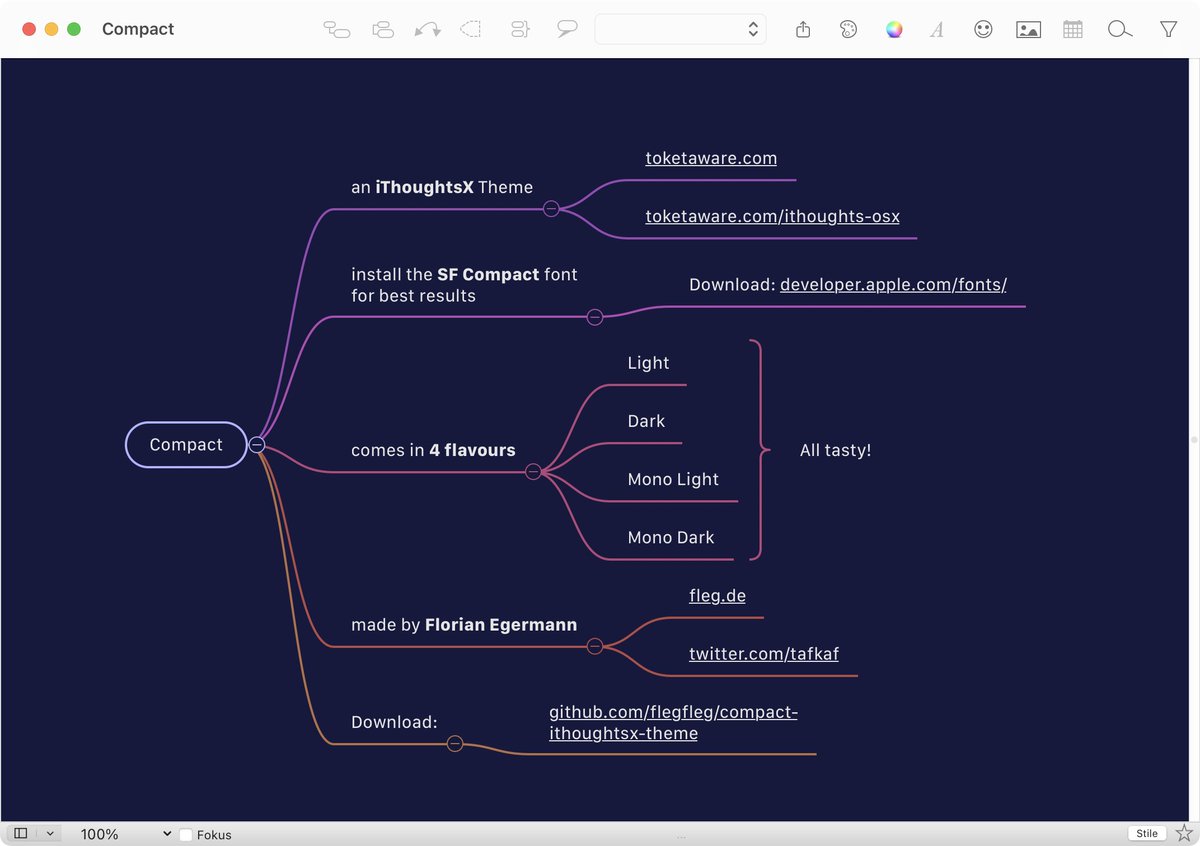Open the Stile styles button
Screen dimensions: 1200x846
coord(1147,833)
